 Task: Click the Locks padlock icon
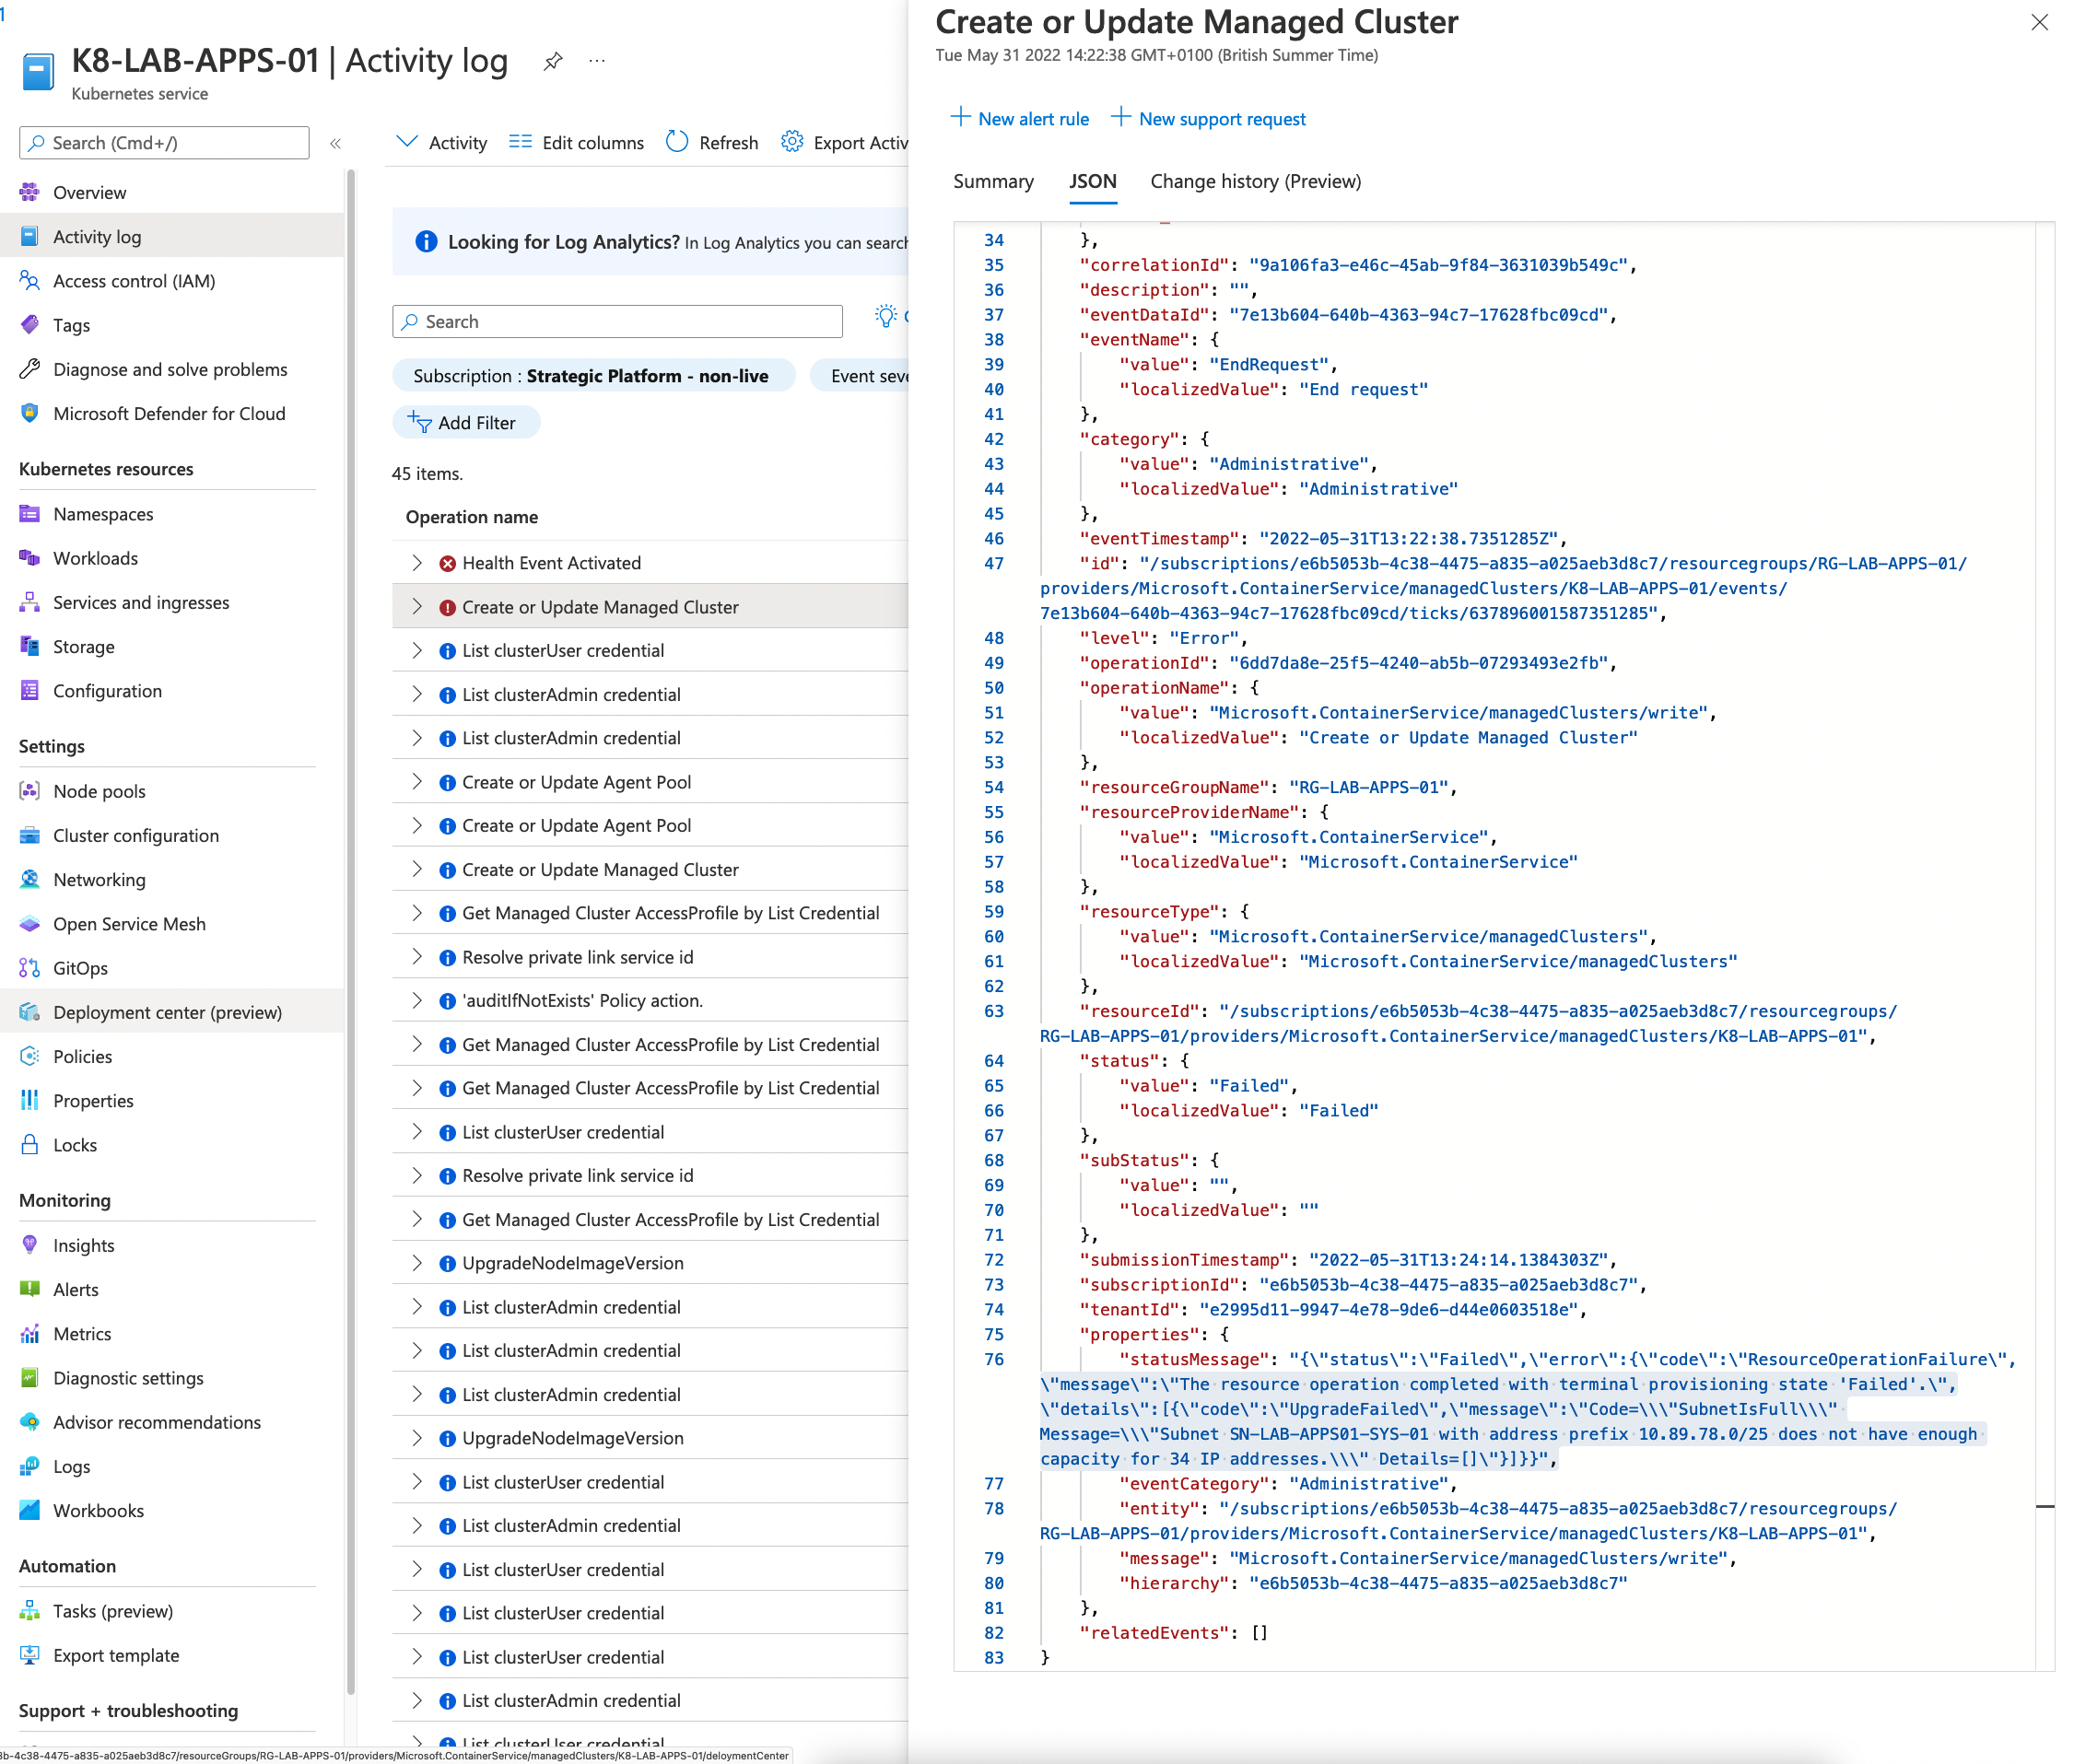[x=30, y=1144]
